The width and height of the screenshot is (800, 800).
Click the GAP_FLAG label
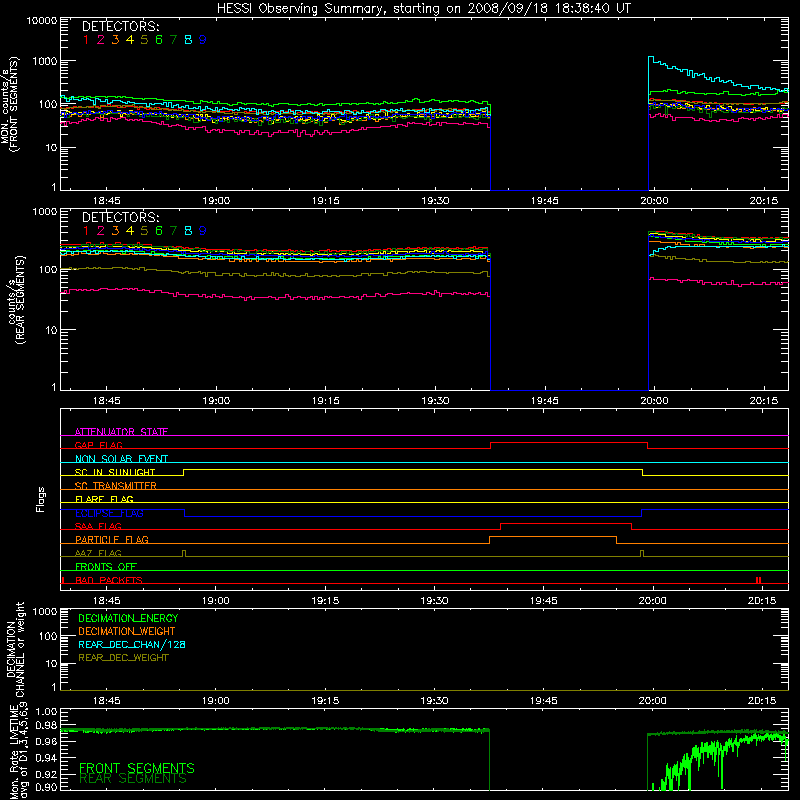98,445
